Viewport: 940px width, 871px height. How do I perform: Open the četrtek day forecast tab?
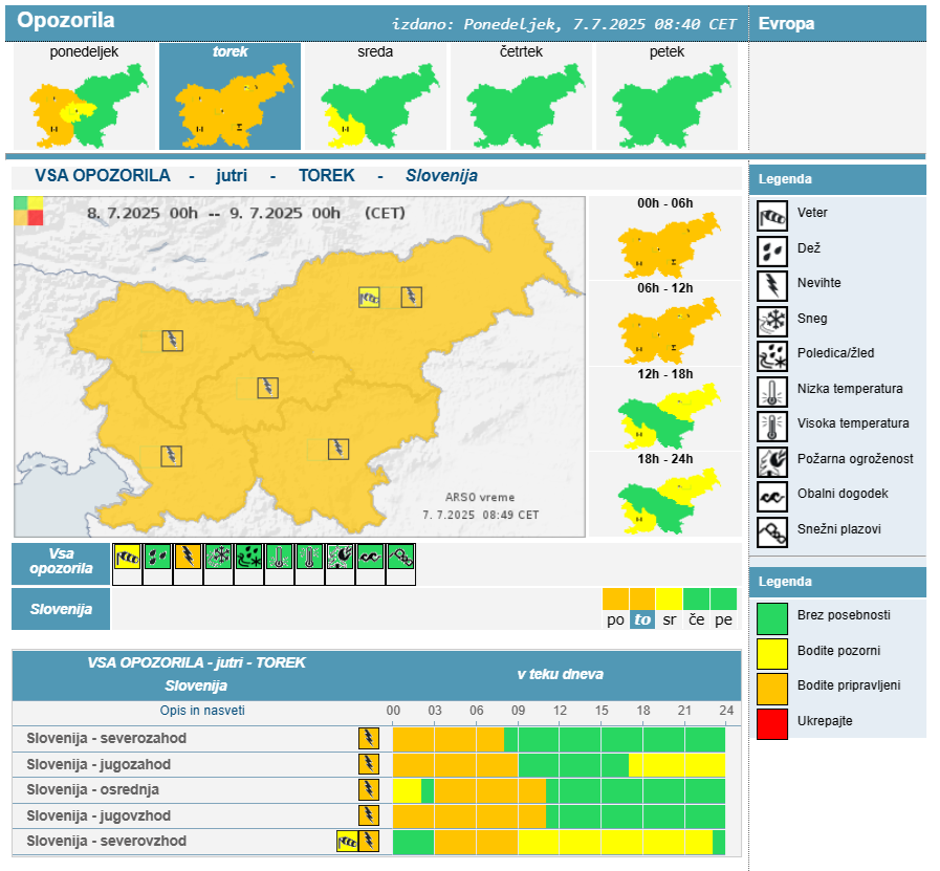(x=521, y=97)
